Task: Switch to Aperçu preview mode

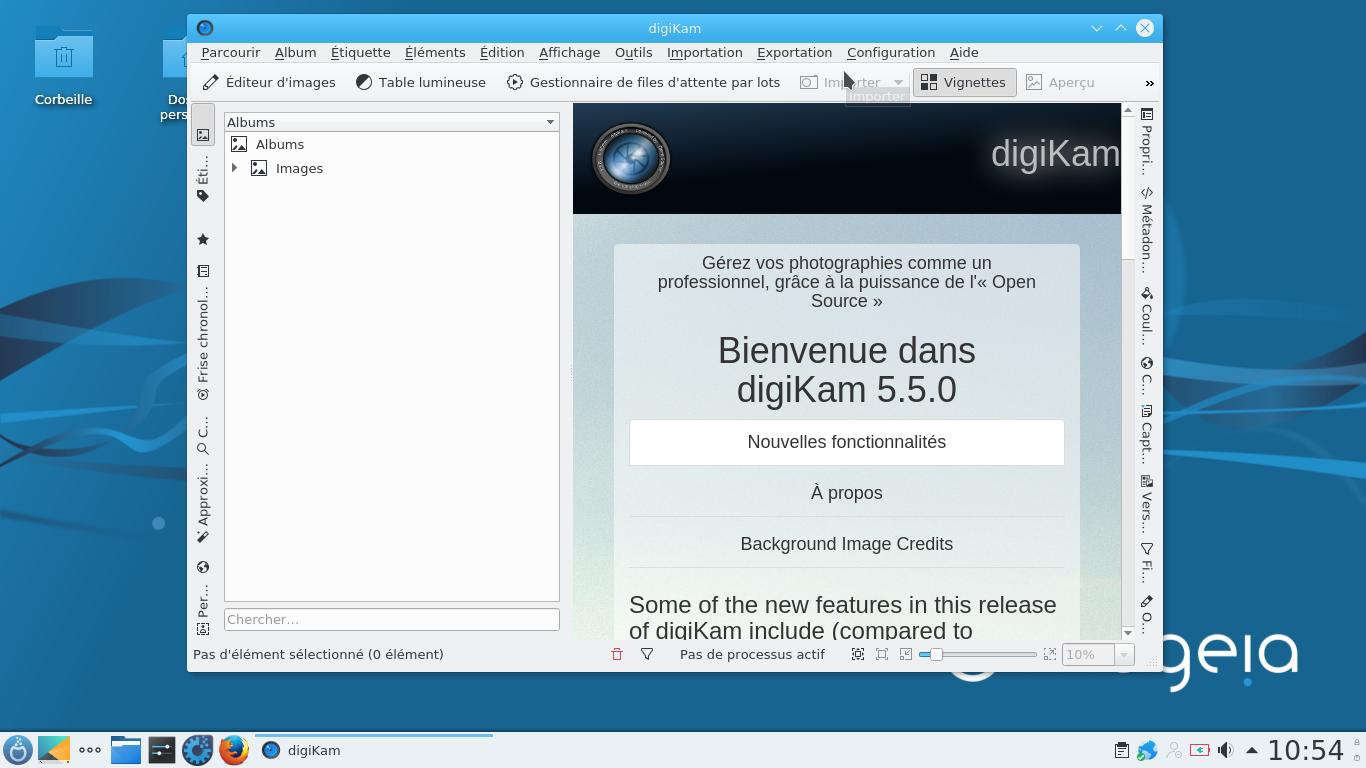Action: pyautogui.click(x=1060, y=82)
